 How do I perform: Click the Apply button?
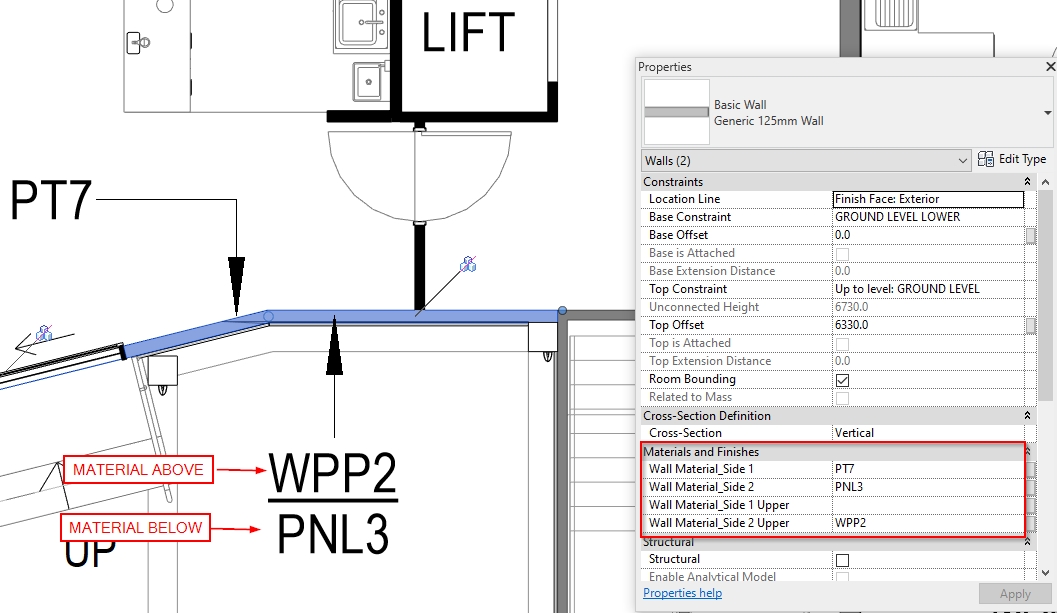(x=1015, y=594)
